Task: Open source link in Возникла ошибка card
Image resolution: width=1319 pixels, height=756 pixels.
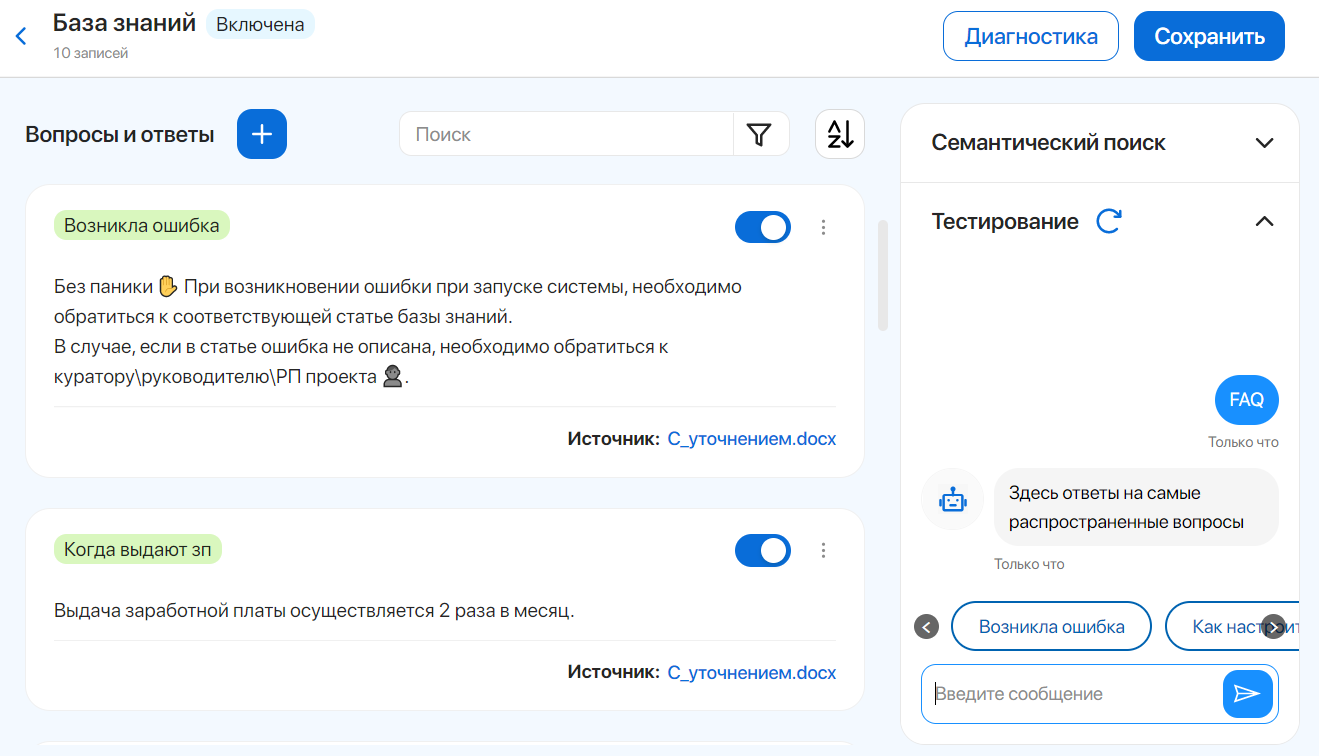Action: click(x=751, y=438)
